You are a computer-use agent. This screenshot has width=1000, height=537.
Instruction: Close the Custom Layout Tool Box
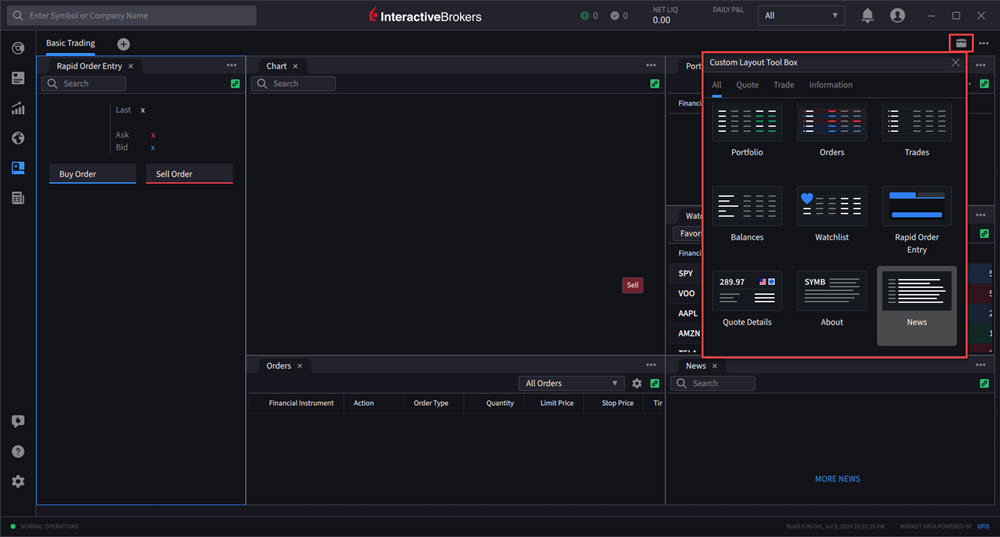pos(955,63)
